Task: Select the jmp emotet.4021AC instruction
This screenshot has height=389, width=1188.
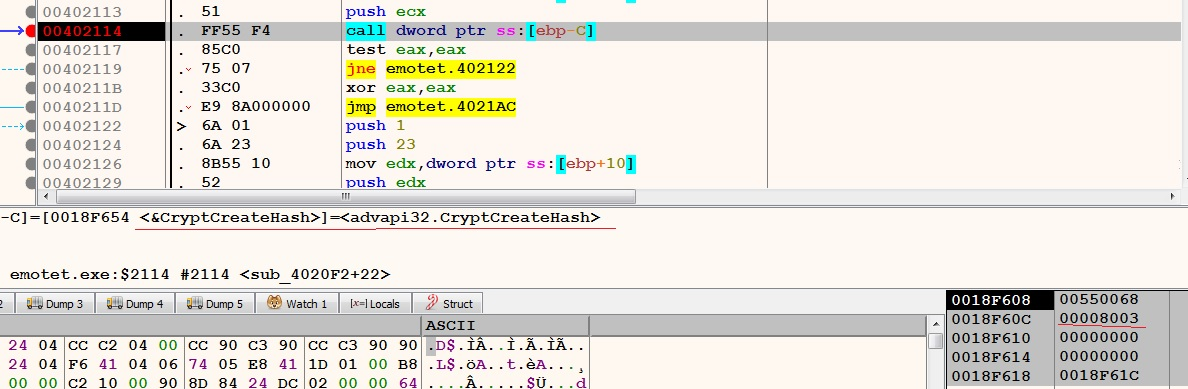Action: [430, 107]
